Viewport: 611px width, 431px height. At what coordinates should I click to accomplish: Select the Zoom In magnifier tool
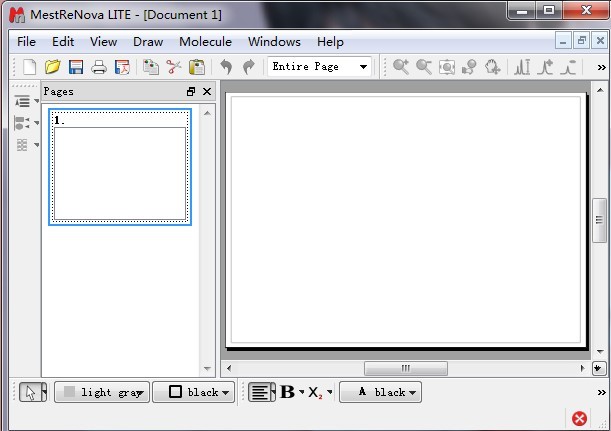point(401,67)
